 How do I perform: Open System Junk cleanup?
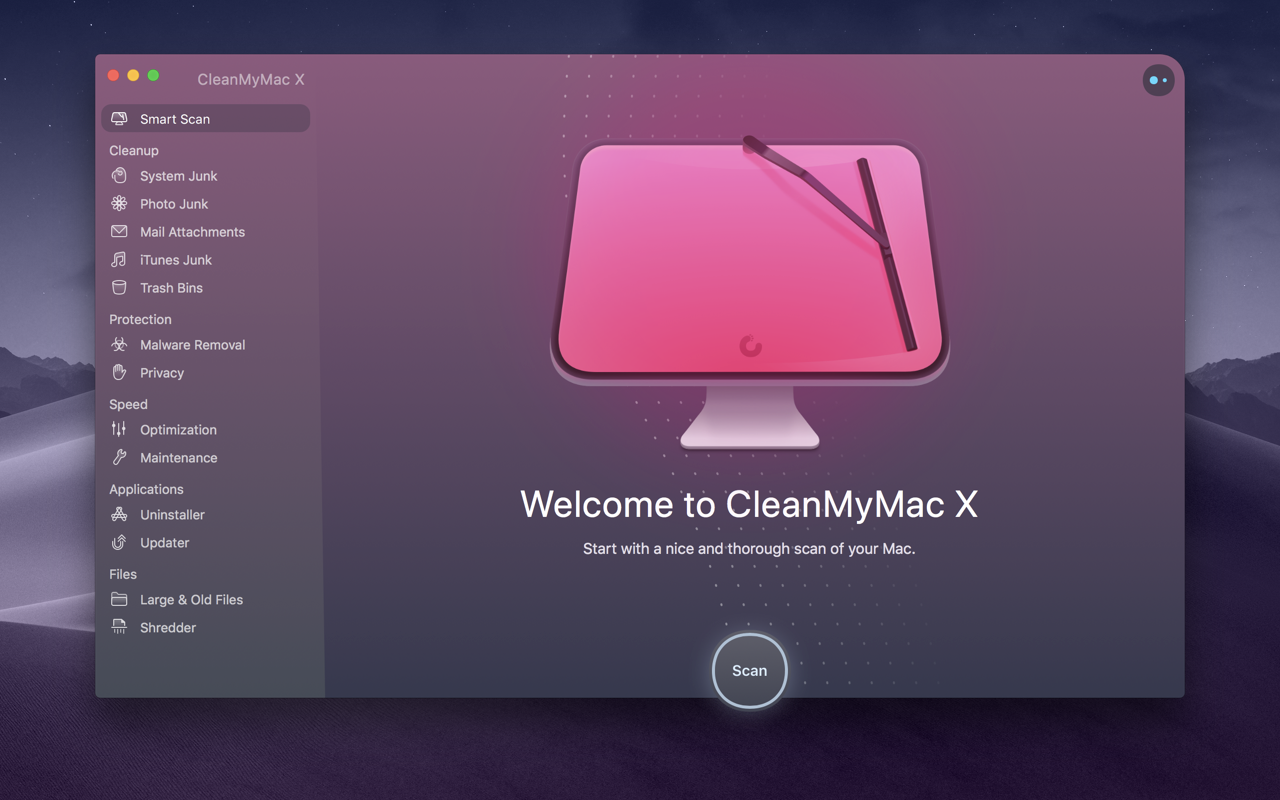[120, 176]
